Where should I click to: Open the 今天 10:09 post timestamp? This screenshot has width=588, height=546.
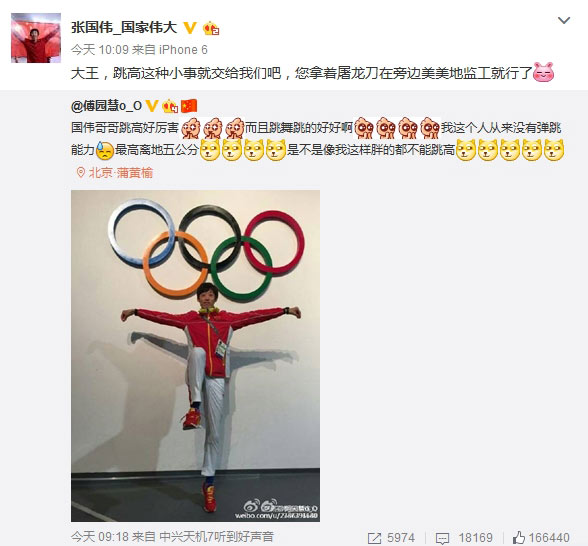tap(100, 50)
